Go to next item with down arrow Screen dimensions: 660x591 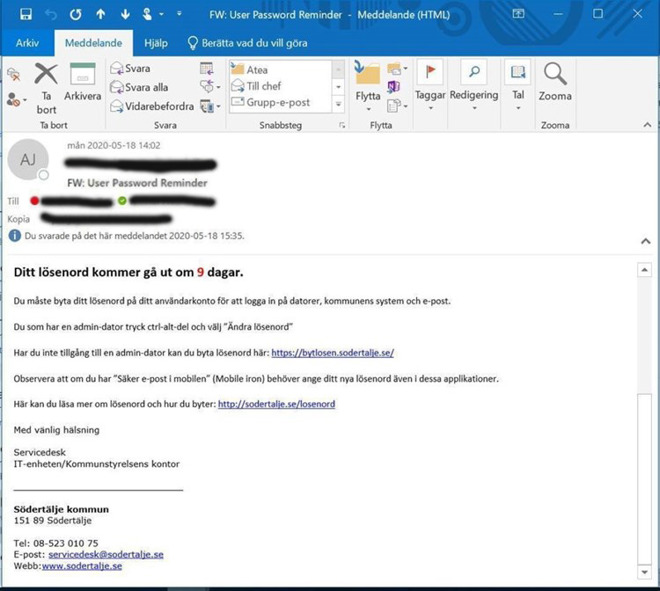tap(125, 14)
